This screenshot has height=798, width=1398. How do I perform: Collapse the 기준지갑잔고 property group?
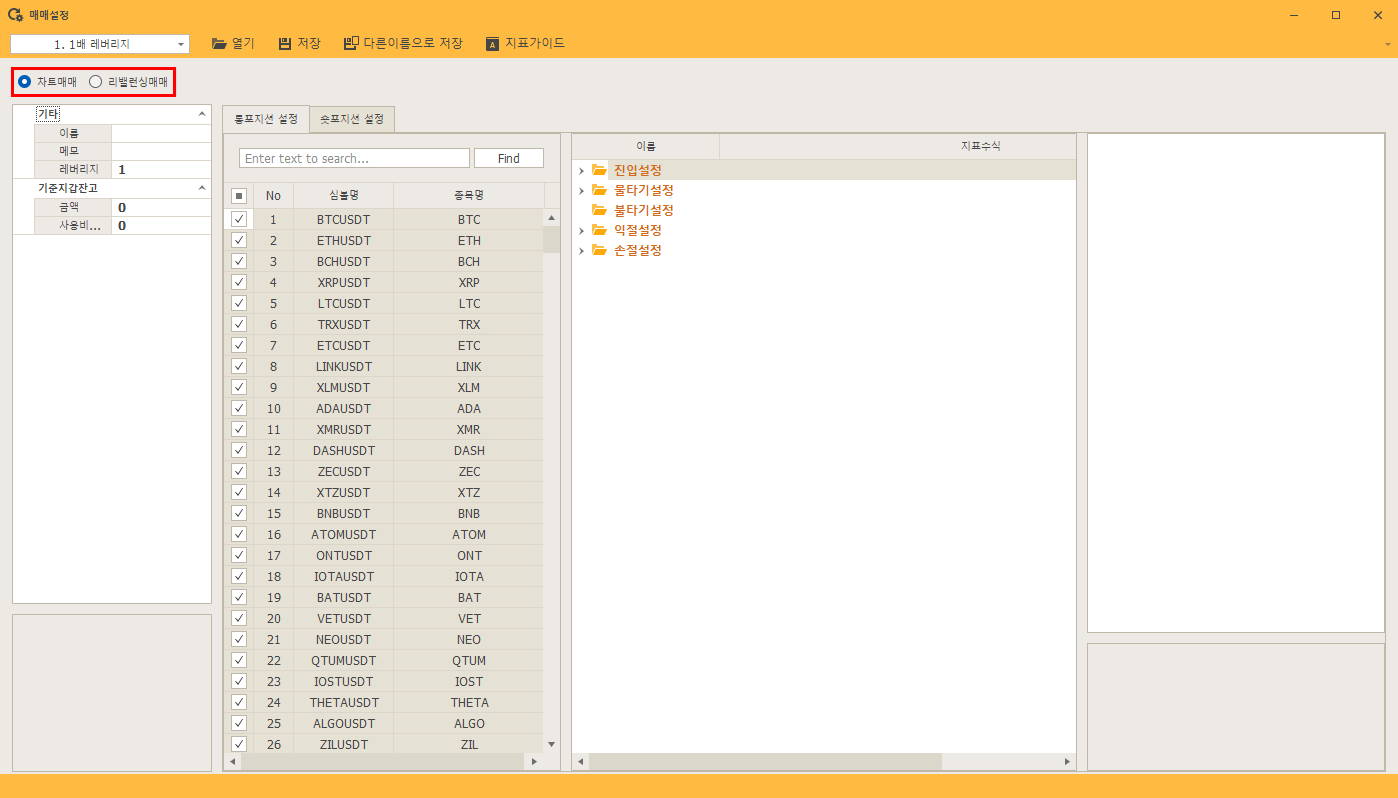tap(202, 188)
